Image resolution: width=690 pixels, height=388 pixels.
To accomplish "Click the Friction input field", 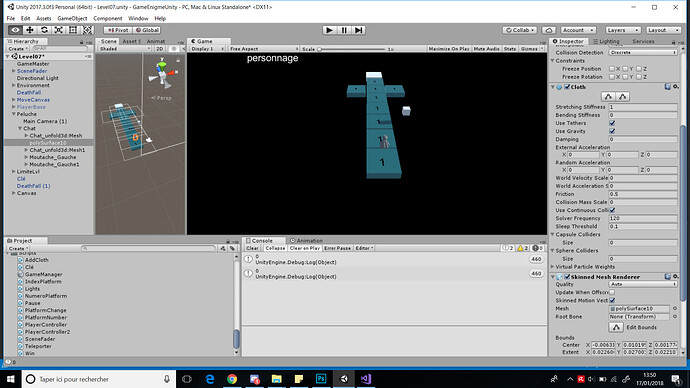I will tap(643, 194).
